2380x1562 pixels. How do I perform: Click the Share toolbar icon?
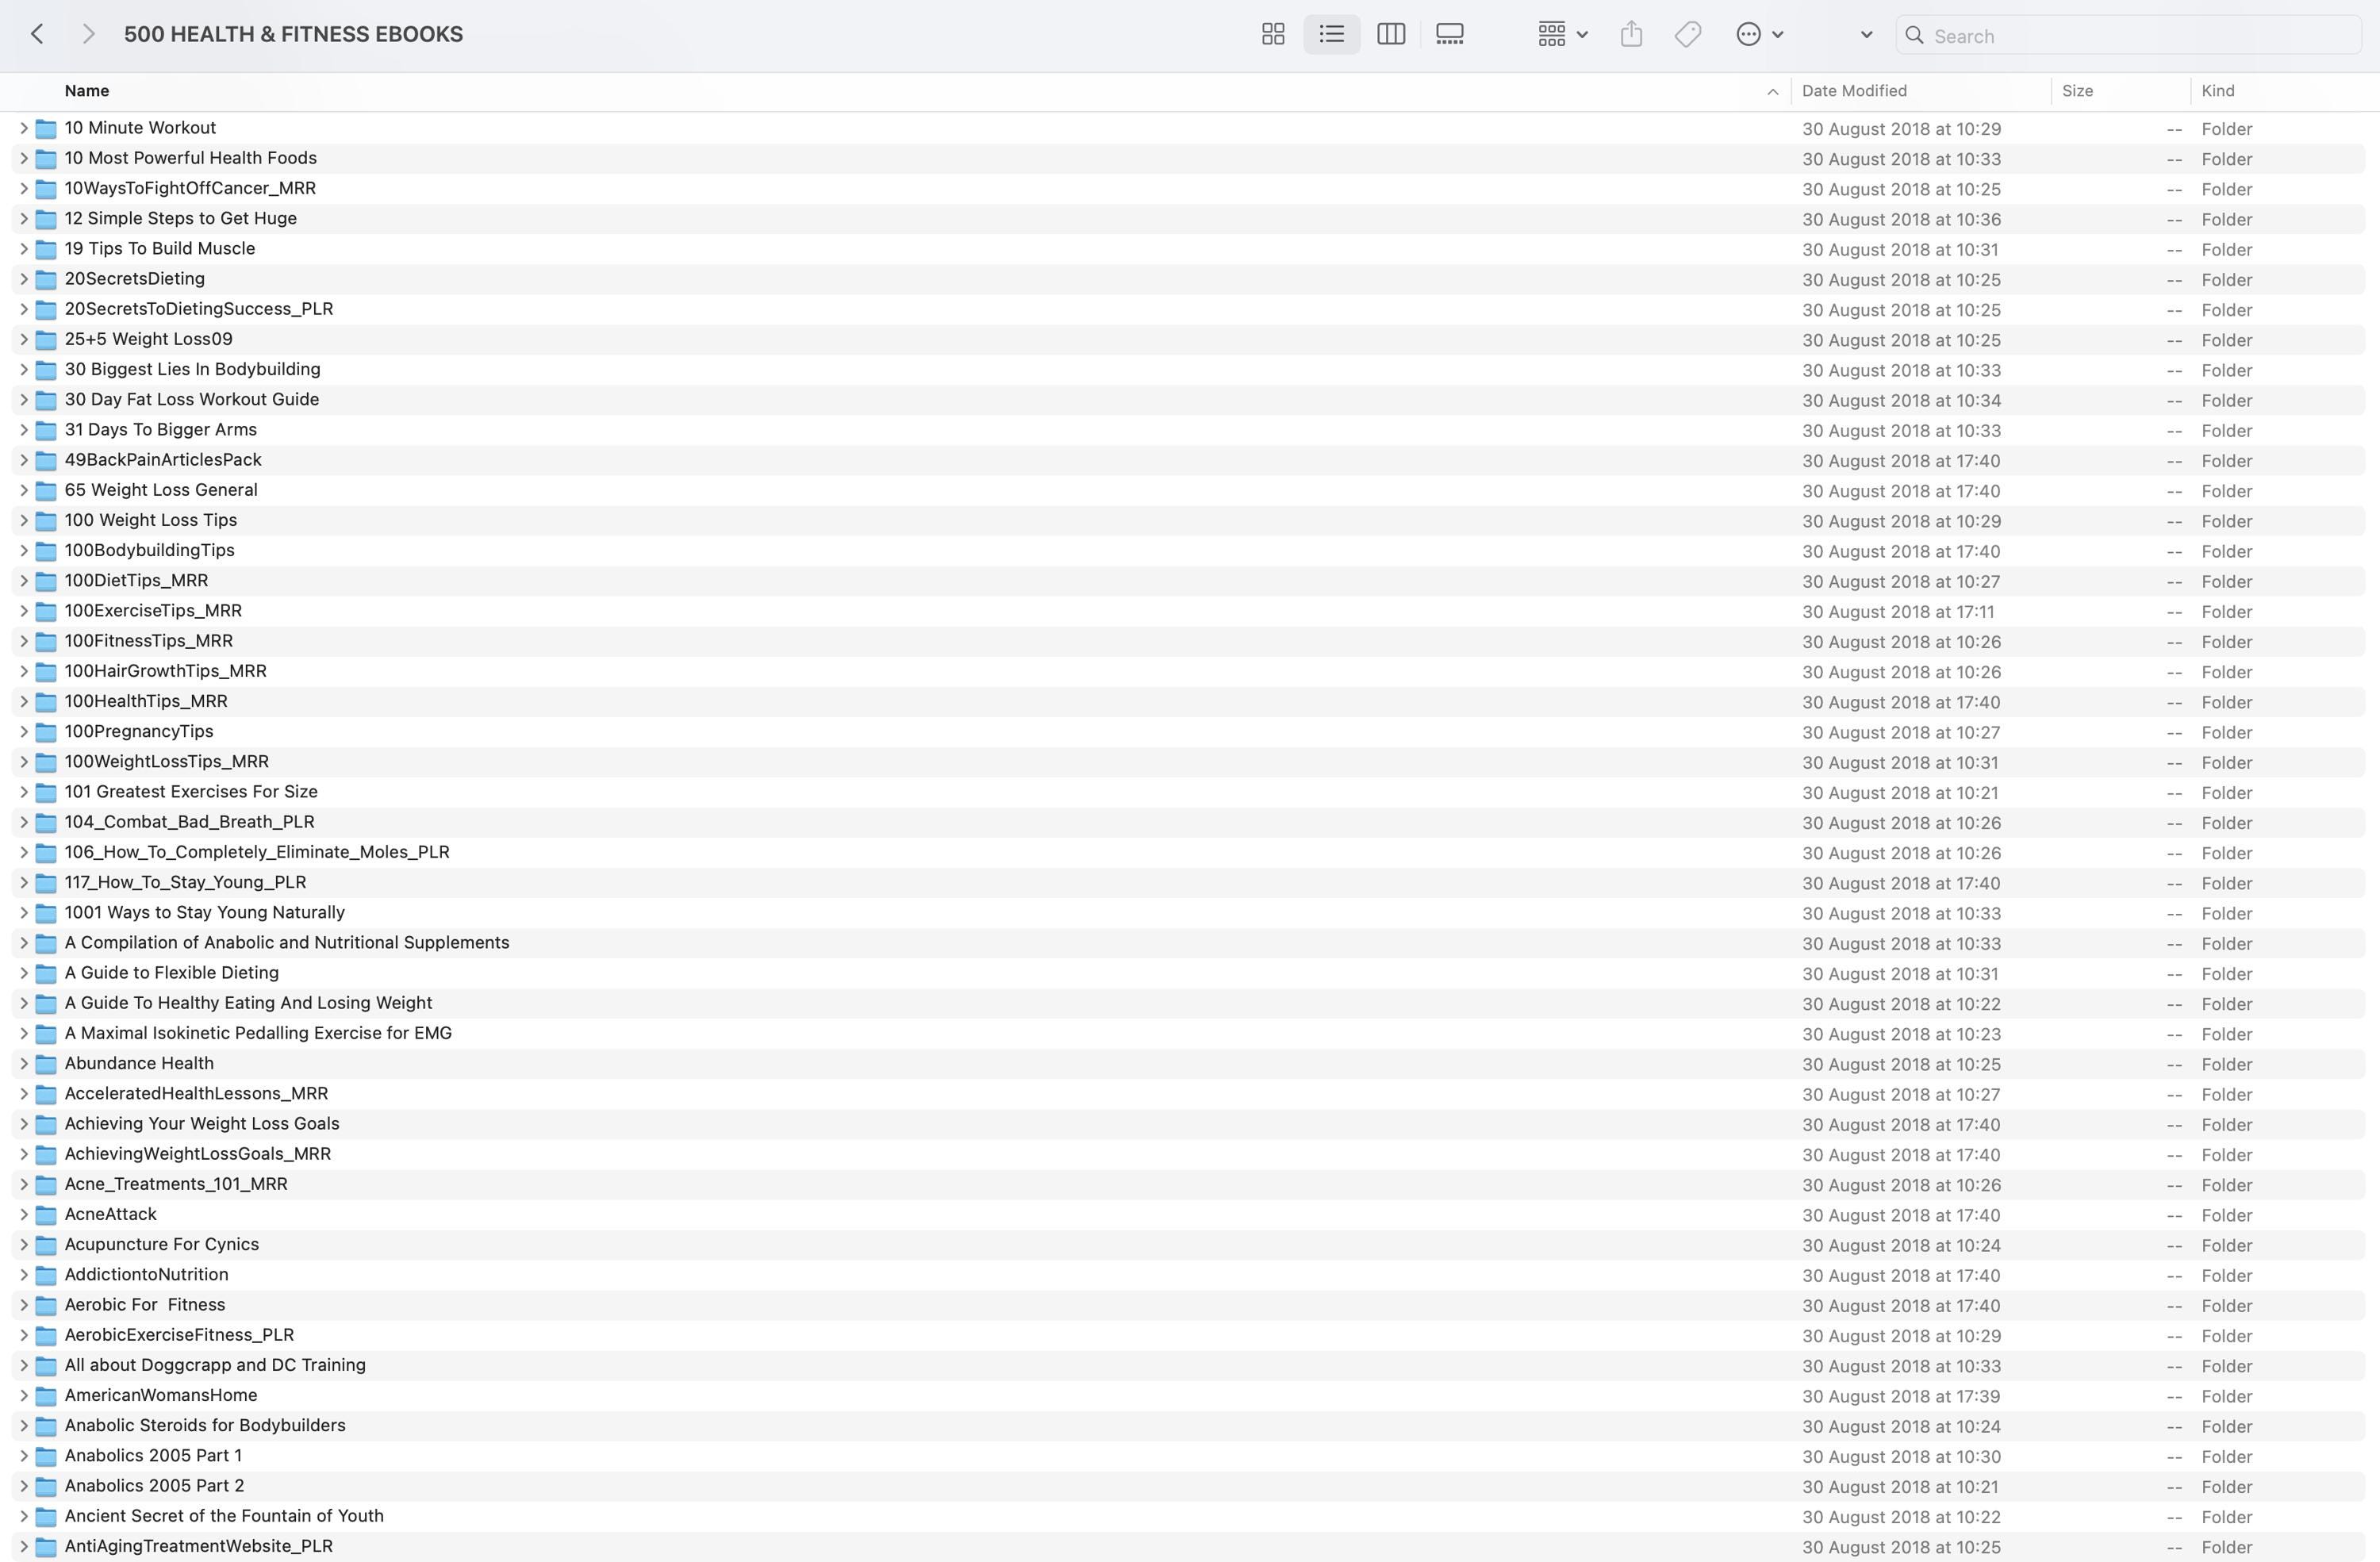click(x=1631, y=34)
